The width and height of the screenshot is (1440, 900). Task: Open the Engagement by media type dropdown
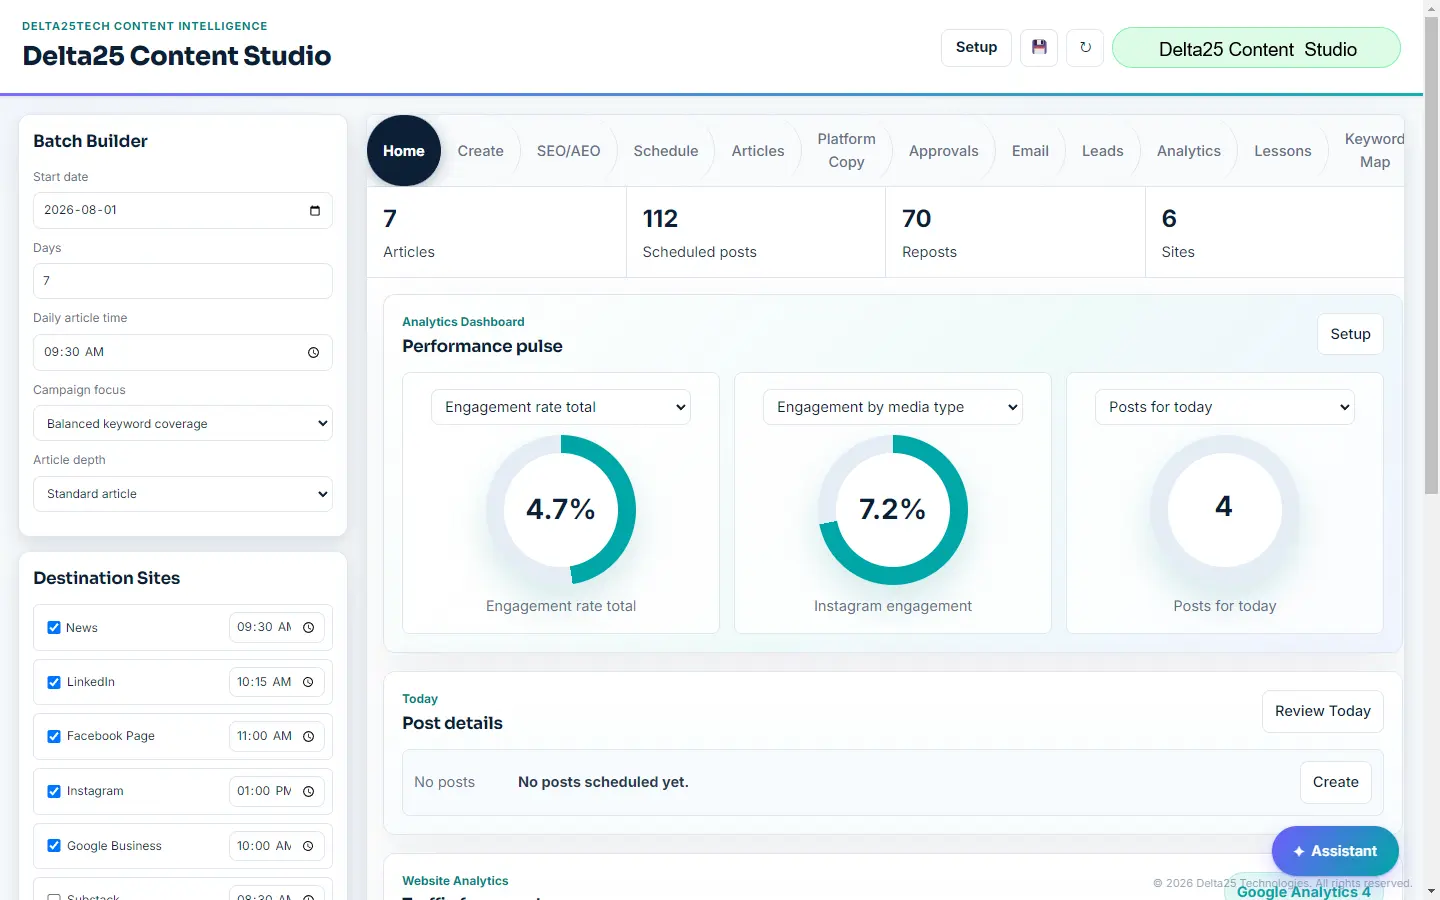click(x=893, y=407)
